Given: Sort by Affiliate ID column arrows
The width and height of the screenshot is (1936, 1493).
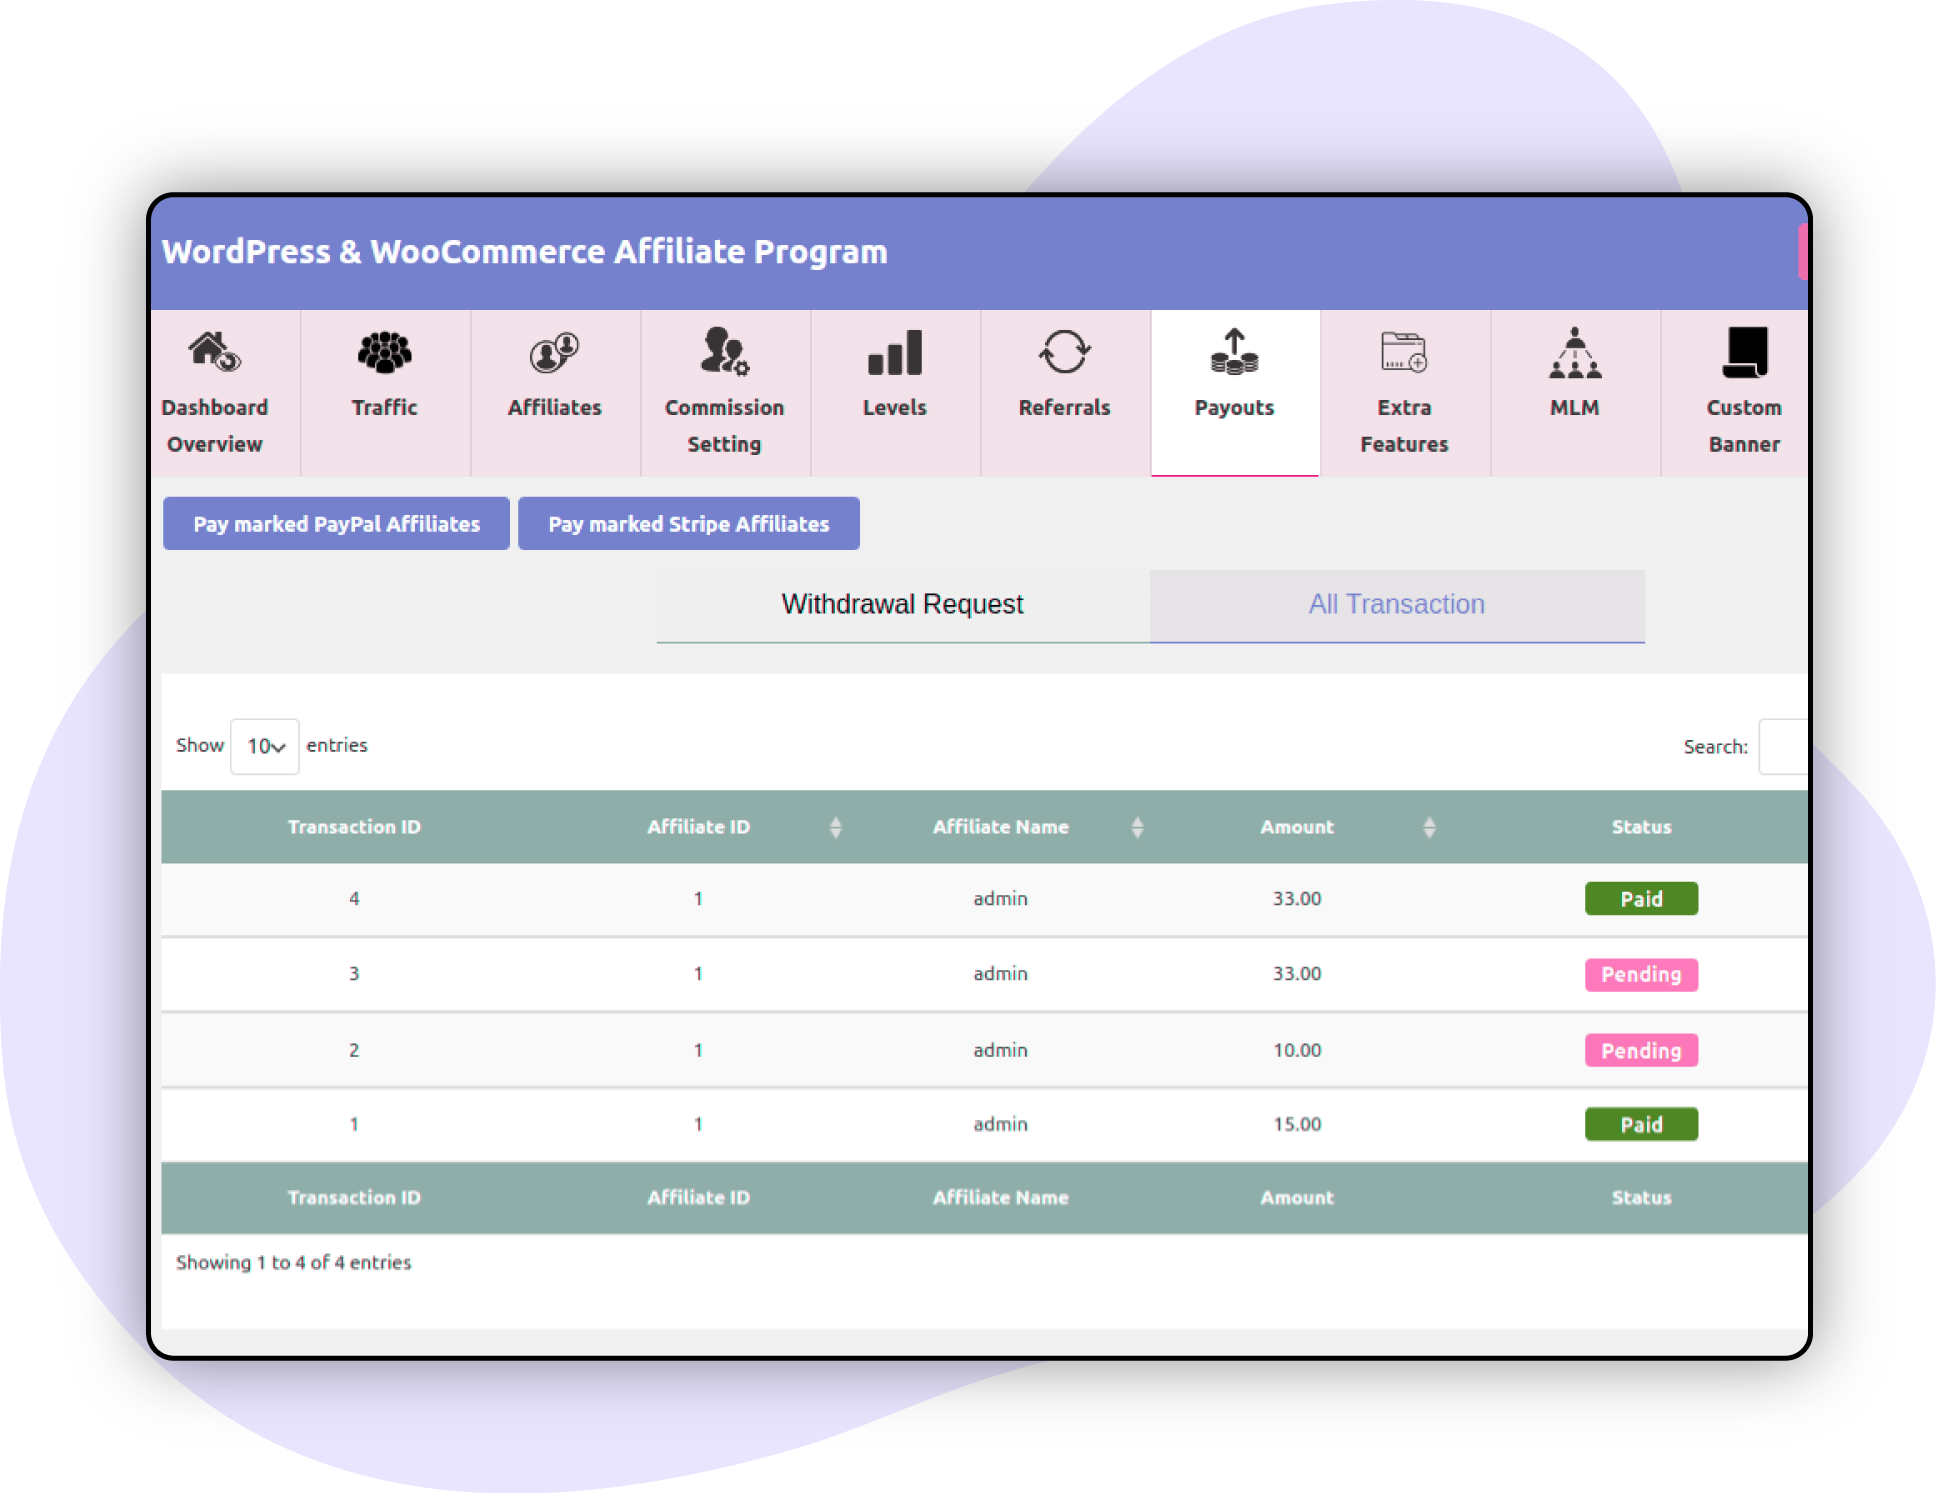Looking at the screenshot, I should (836, 827).
